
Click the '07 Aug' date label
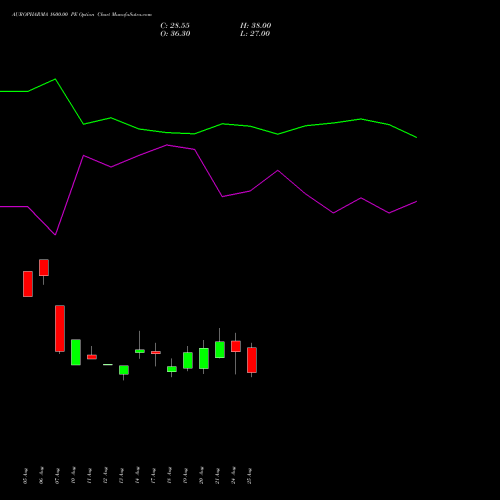tap(58, 476)
